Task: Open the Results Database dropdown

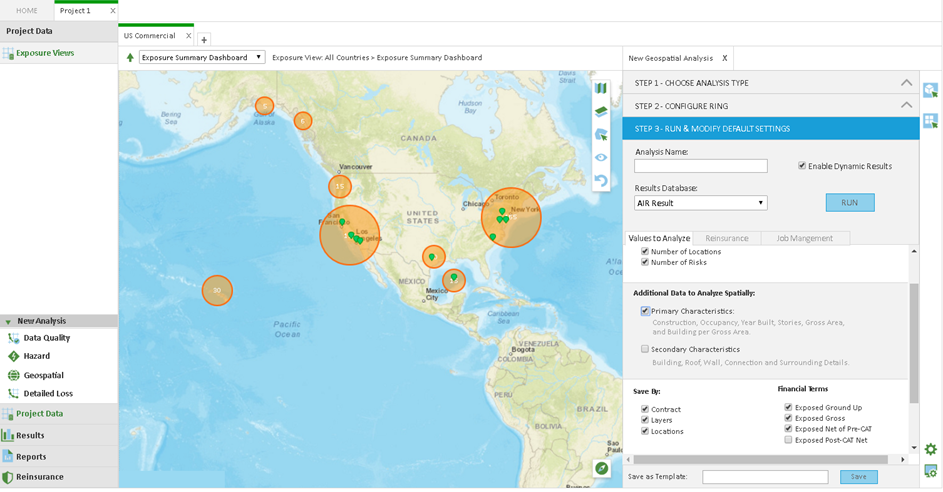Action: [x=700, y=203]
